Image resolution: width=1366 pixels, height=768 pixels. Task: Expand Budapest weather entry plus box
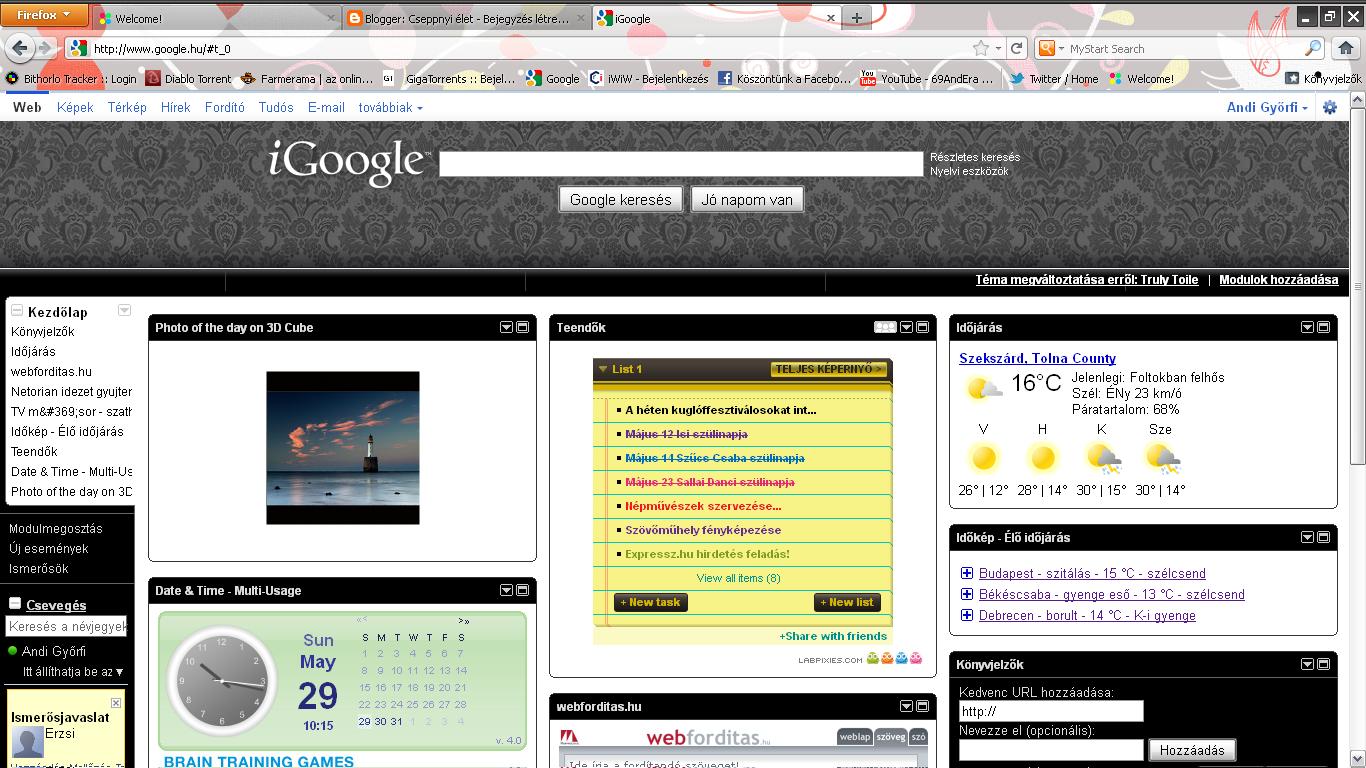967,573
